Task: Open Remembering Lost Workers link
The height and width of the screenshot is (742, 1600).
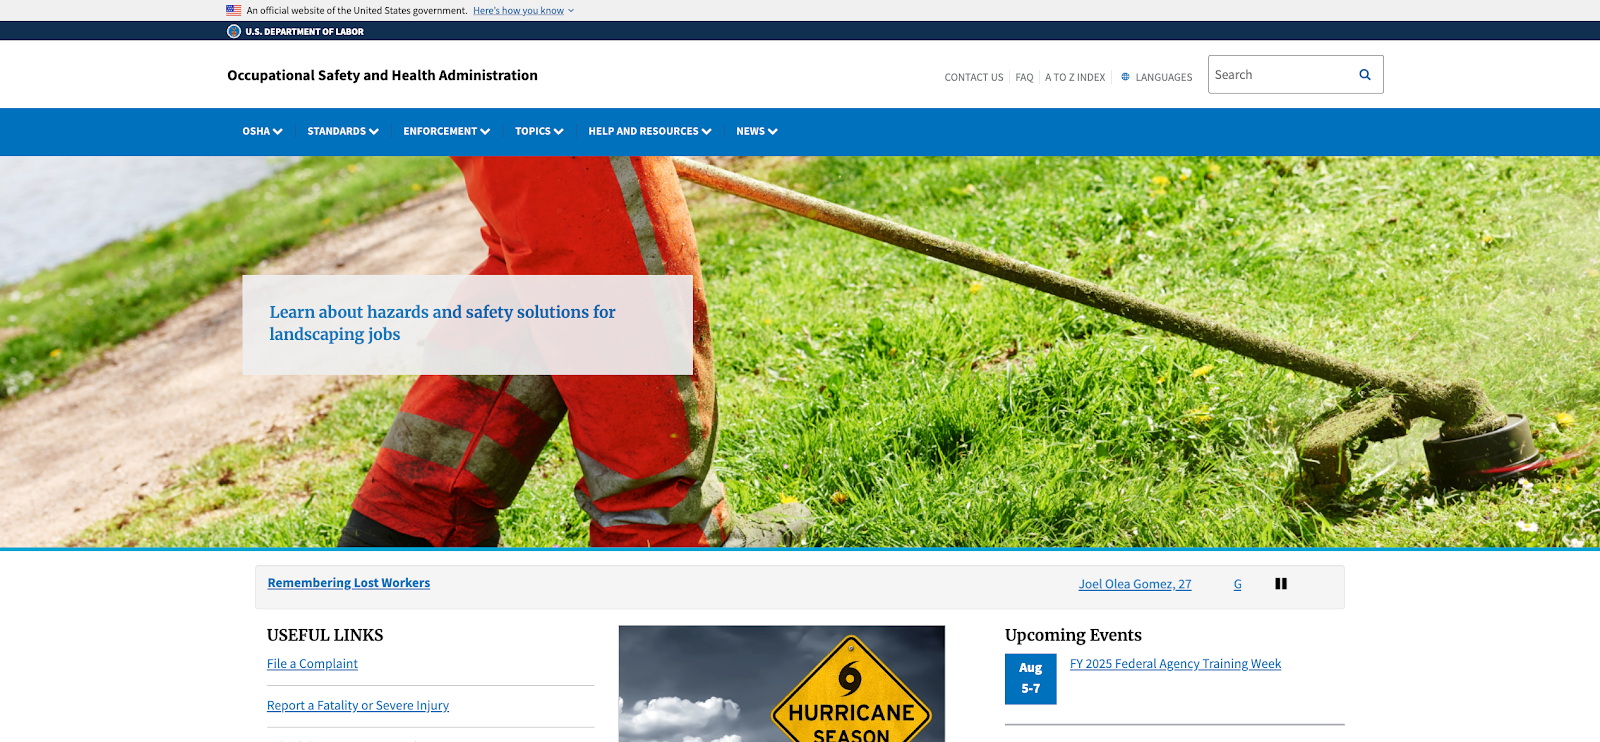Action: coord(349,583)
